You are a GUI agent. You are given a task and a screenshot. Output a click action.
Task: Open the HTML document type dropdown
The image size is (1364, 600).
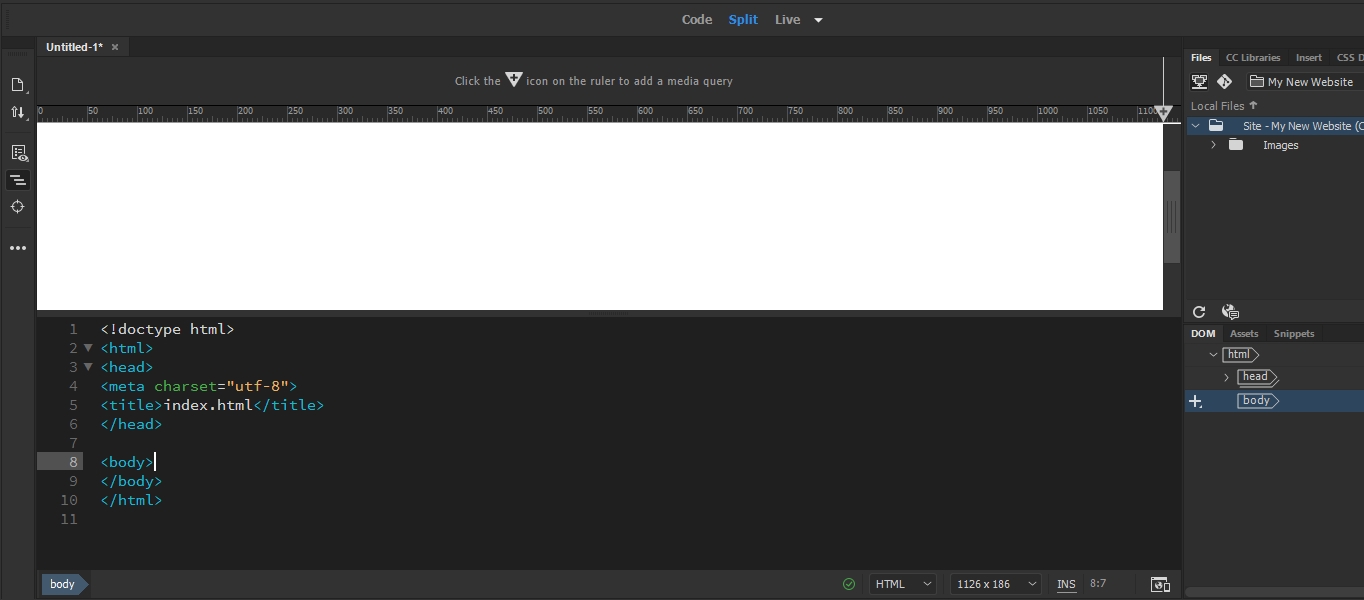tap(903, 584)
